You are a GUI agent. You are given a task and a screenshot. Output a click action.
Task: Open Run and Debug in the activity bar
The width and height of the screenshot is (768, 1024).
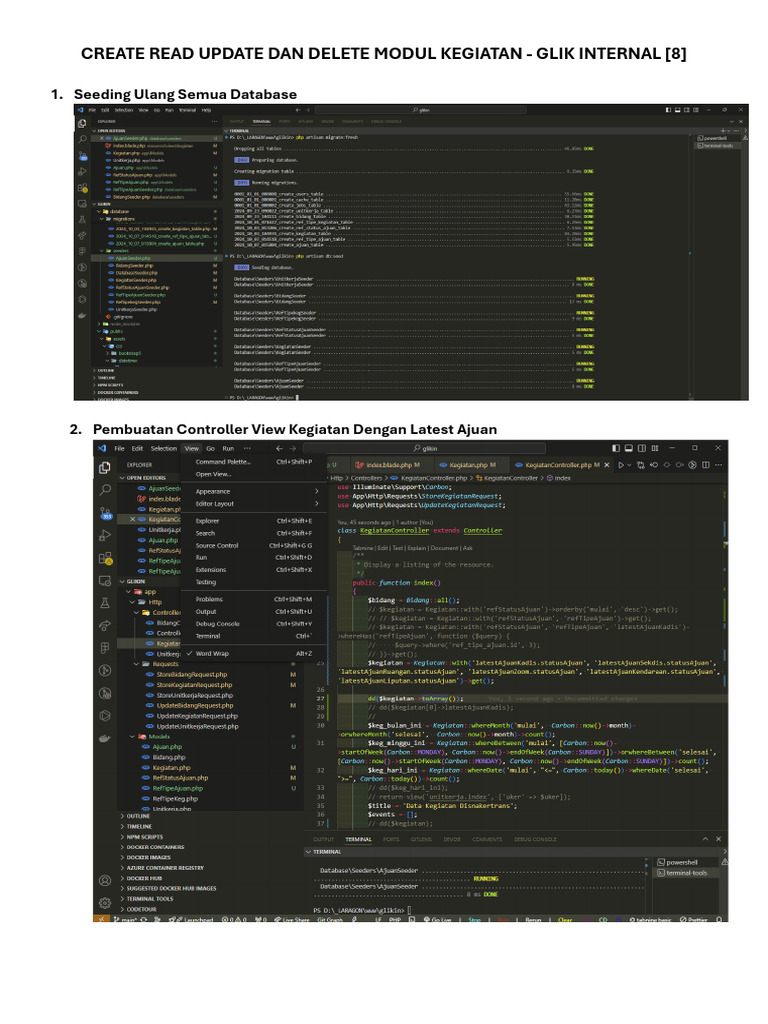pyautogui.click(x=104, y=538)
